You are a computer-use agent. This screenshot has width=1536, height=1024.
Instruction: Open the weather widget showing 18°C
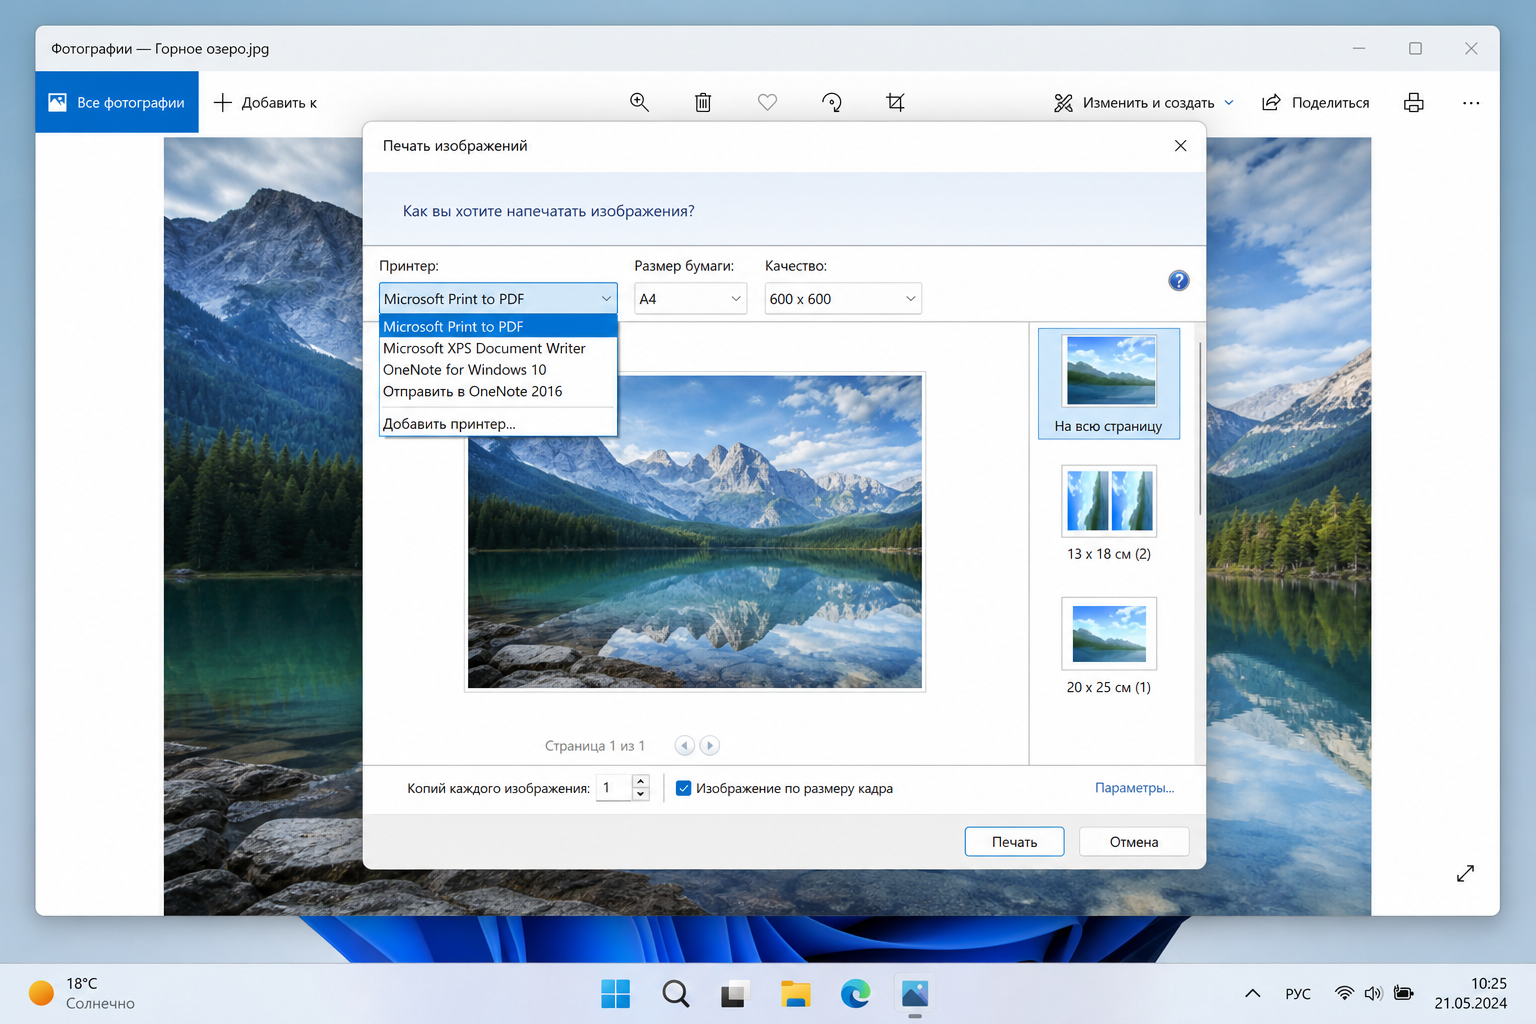[x=82, y=993]
